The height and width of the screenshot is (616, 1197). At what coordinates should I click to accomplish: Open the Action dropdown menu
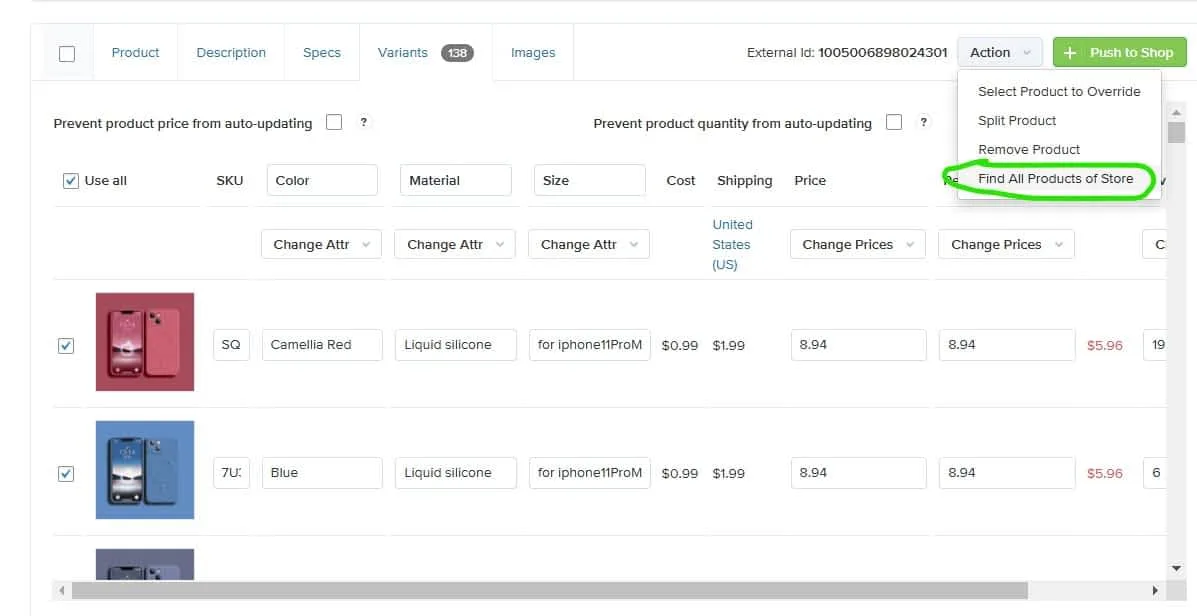point(999,53)
